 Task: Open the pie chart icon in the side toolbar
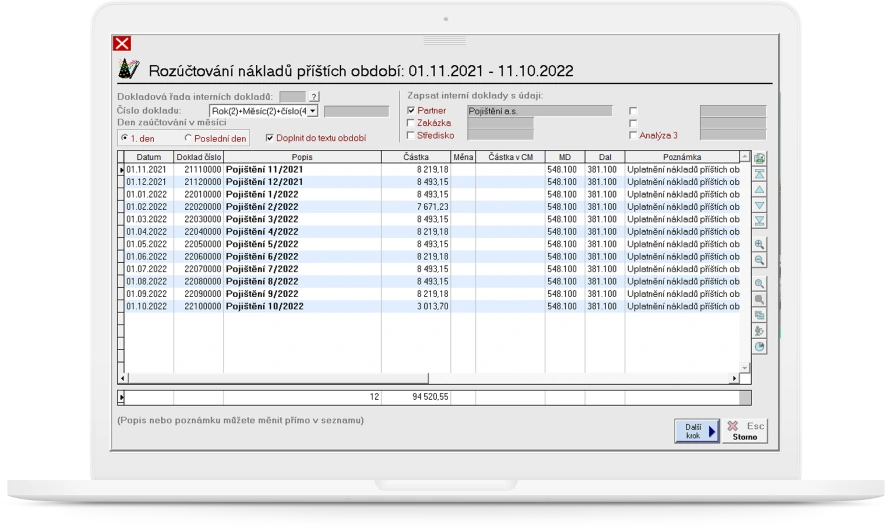tap(760, 347)
